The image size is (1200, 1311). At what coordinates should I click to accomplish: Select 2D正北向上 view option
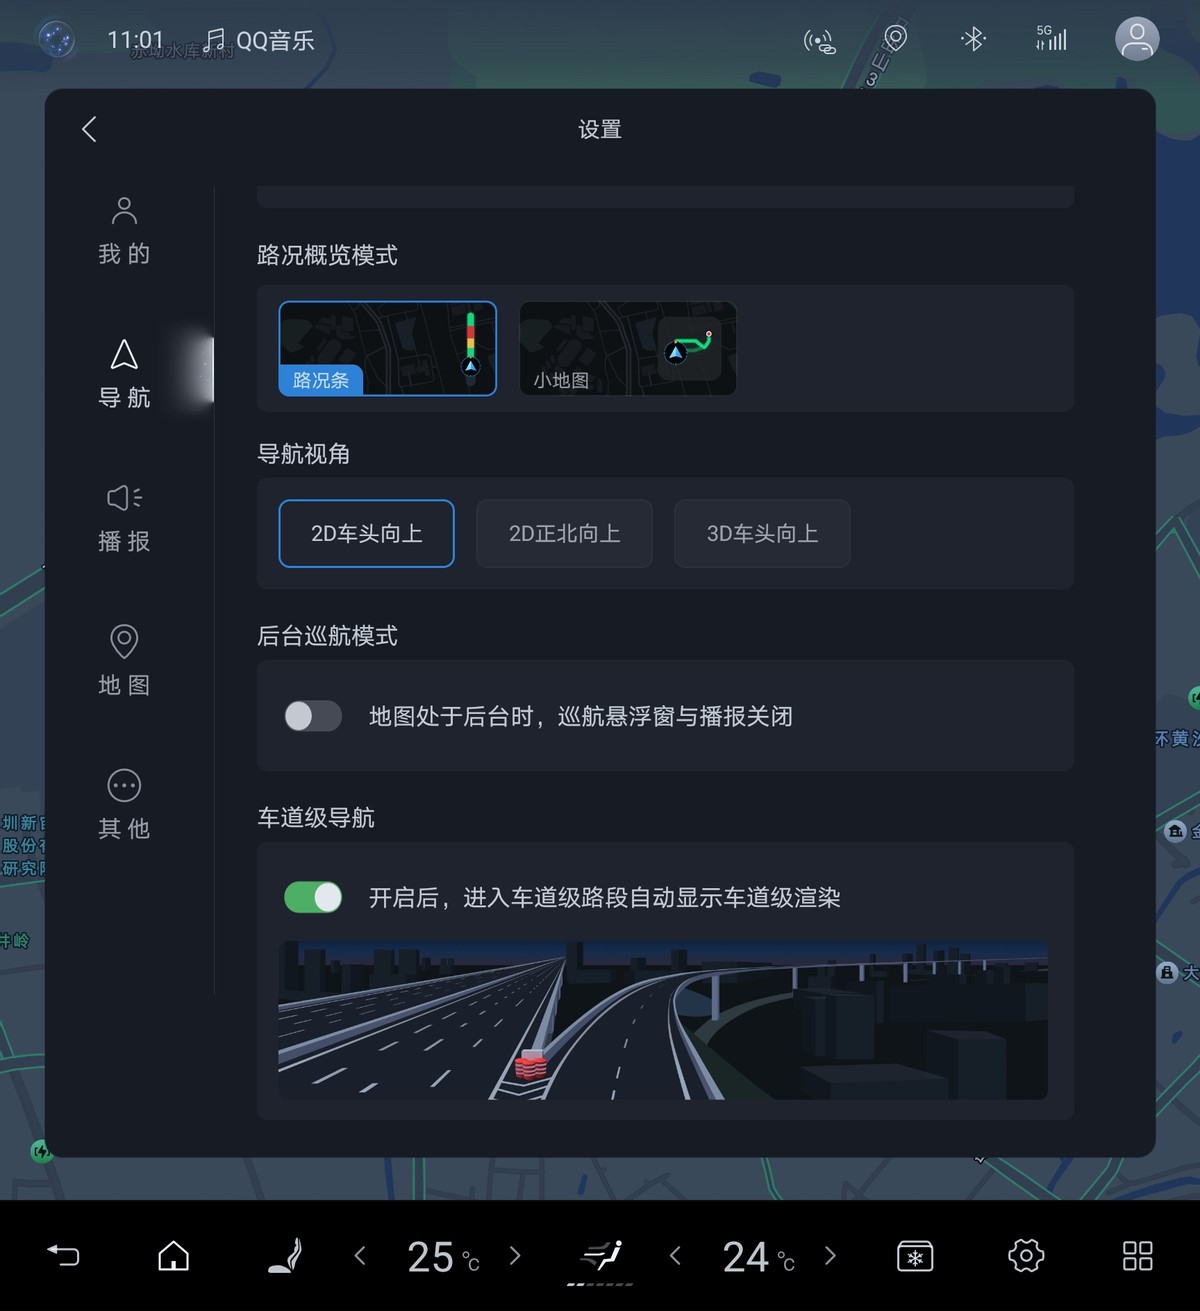(x=564, y=534)
